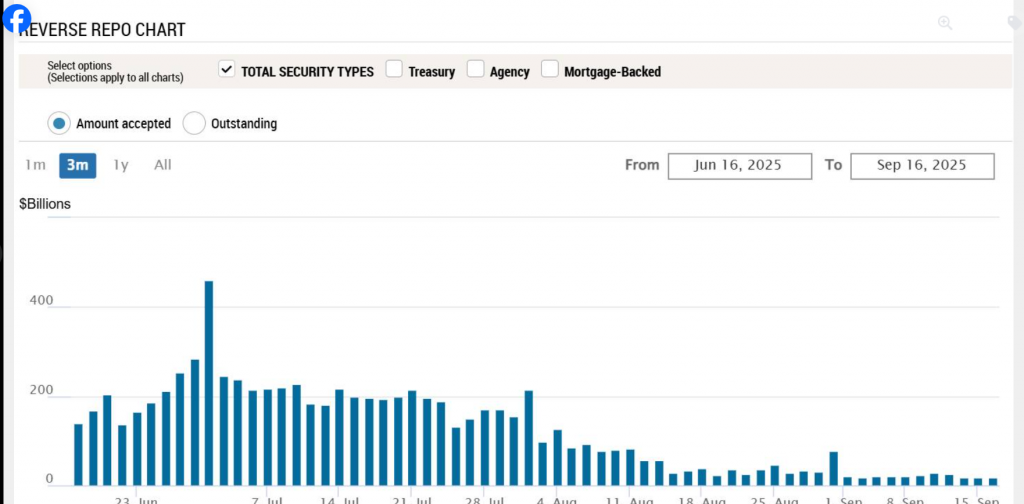Click the REVERSE REPO CHART heading
Image resolution: width=1024 pixels, height=504 pixels.
click(103, 30)
